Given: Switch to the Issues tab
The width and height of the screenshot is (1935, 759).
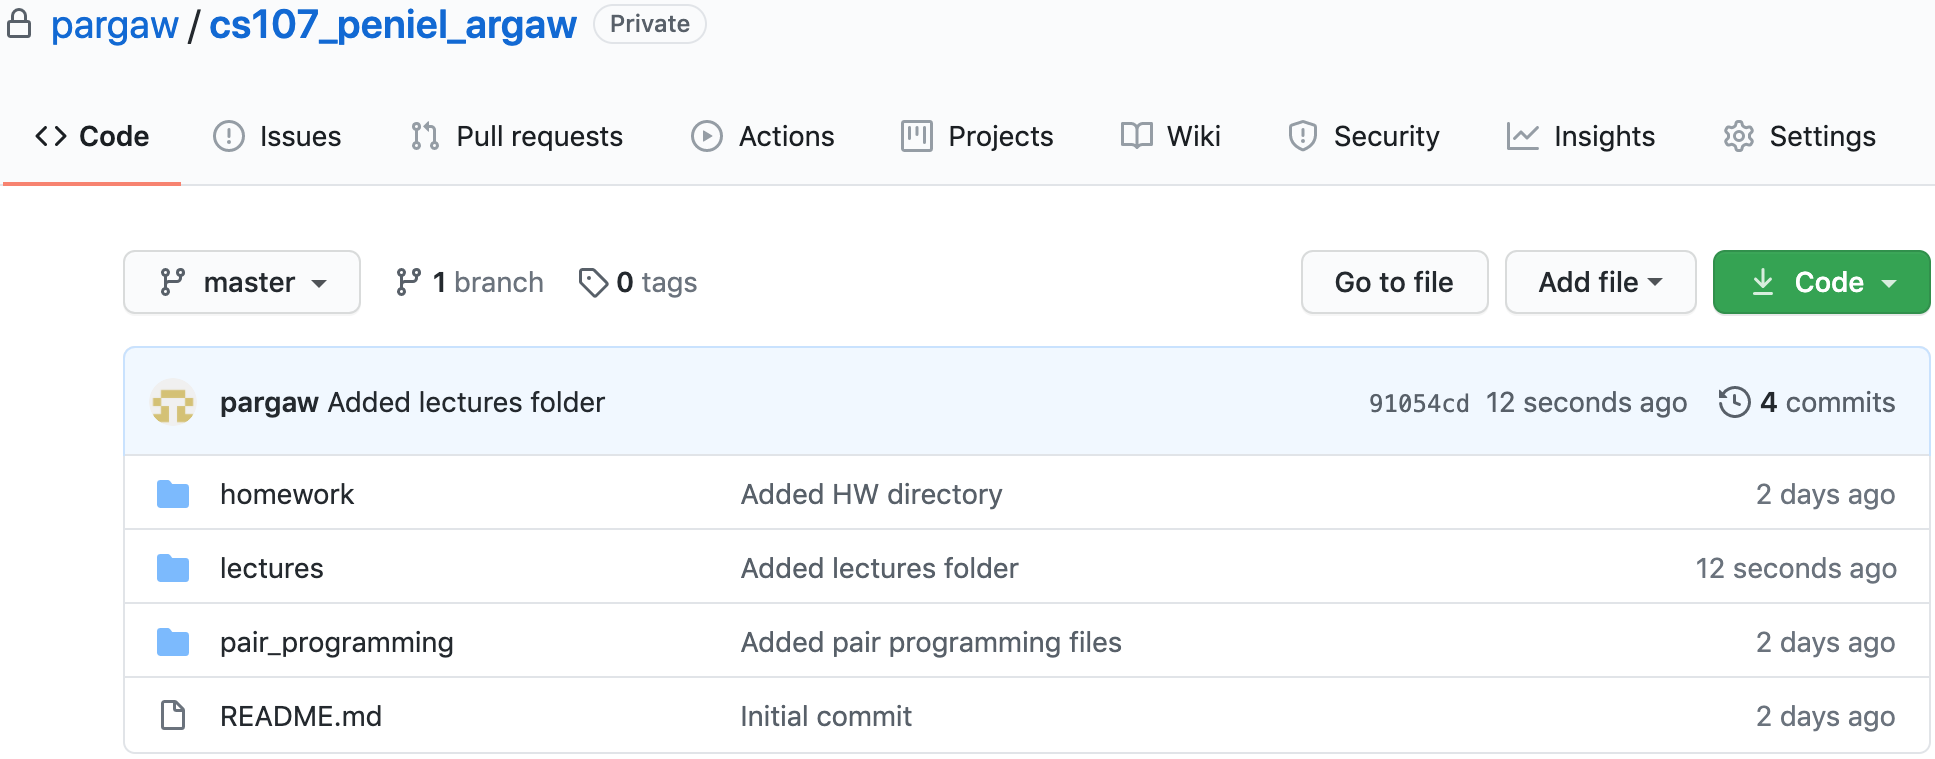Looking at the screenshot, I should [x=277, y=136].
